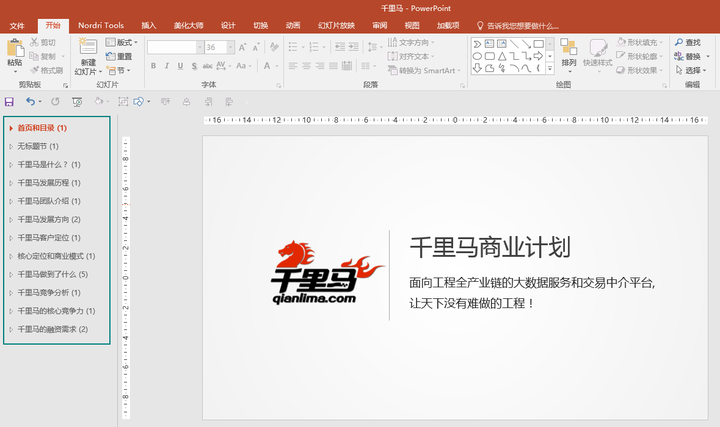720x427 pixels.
Task: Save the presentation from quick access
Action: [9, 101]
